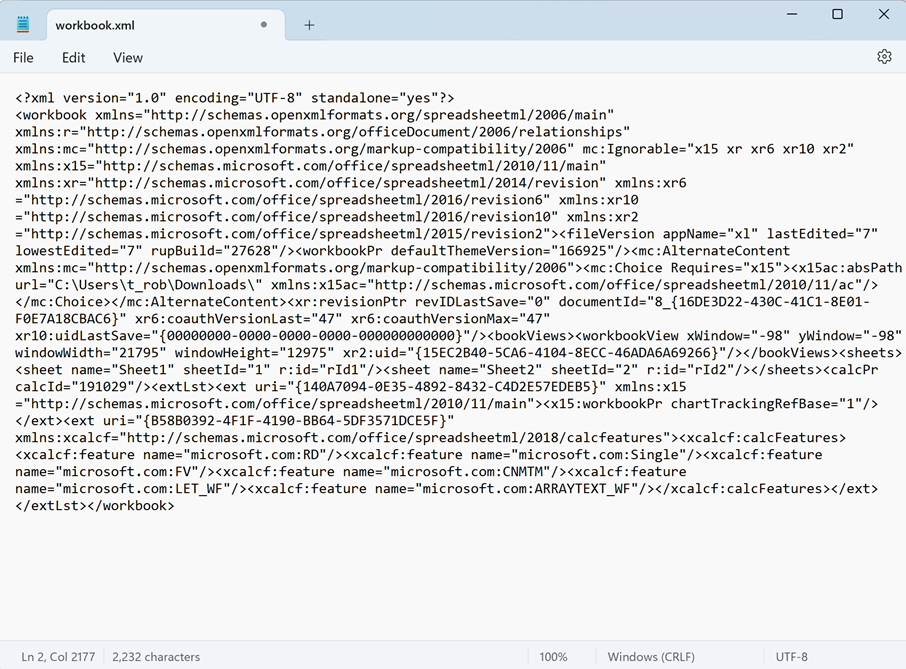The width and height of the screenshot is (906, 669).
Task: Open the File menu
Action: [x=23, y=58]
